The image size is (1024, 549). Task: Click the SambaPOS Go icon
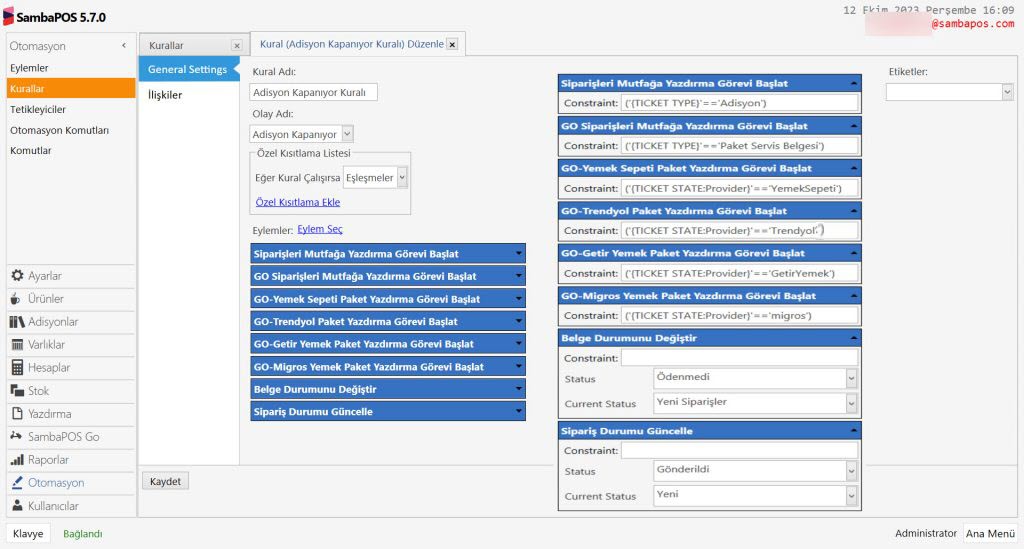[x=16, y=436]
